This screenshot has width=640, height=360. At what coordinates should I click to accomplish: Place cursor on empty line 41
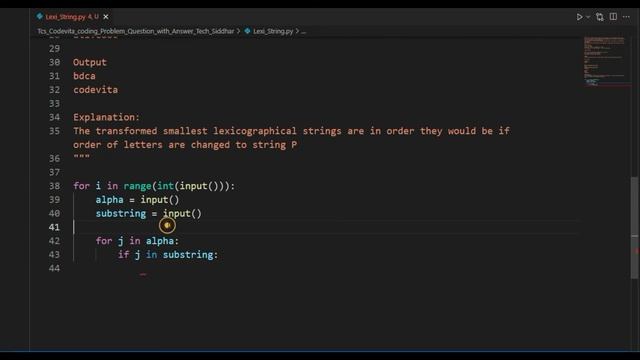point(326,227)
